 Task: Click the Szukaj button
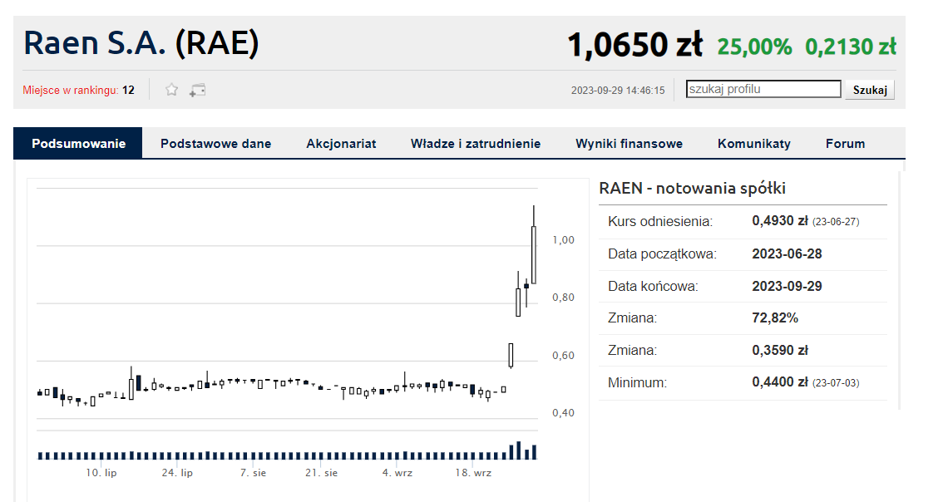869,90
